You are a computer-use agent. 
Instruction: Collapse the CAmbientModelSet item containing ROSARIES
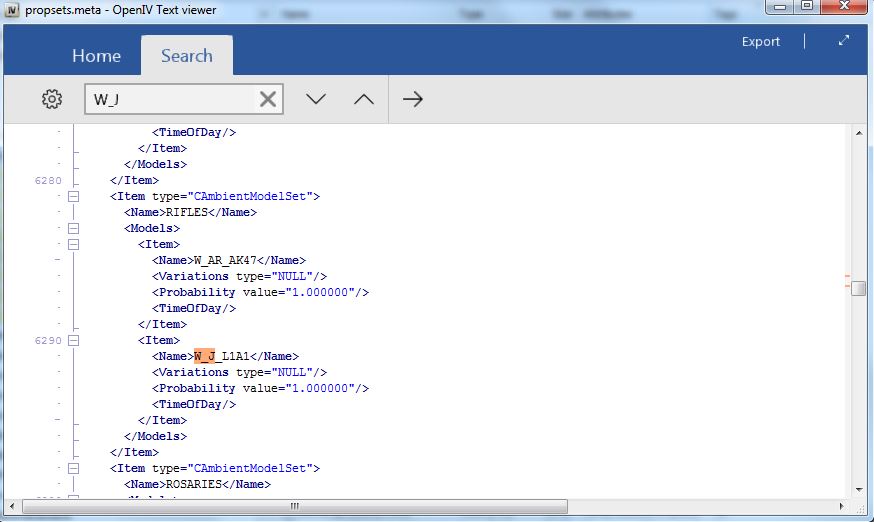73,468
